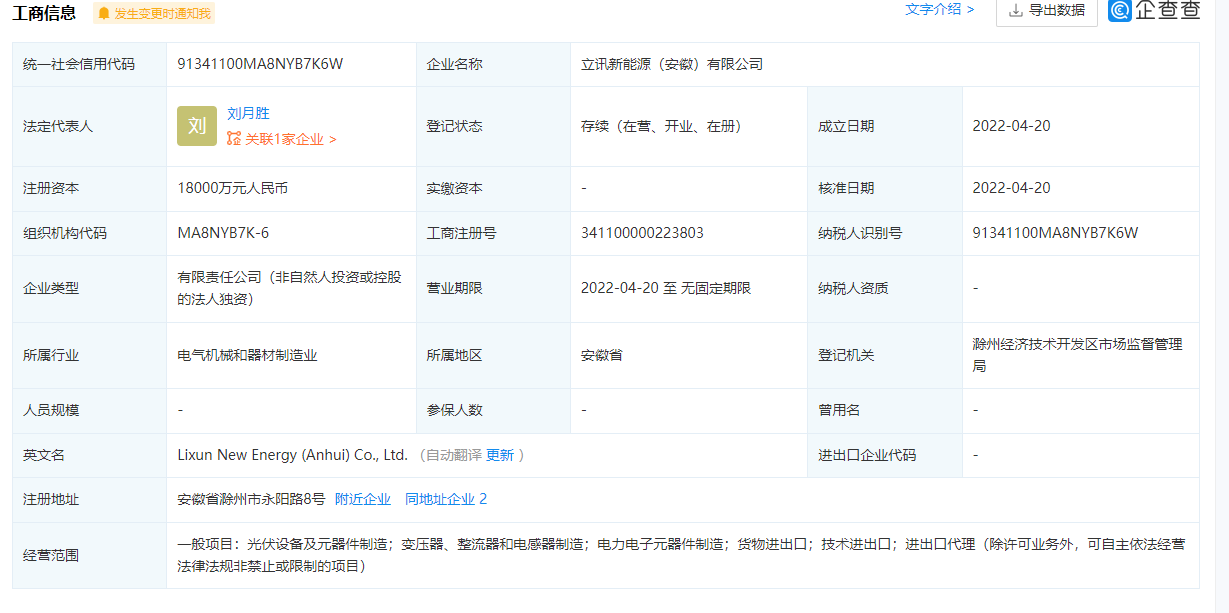Click the related-company tree icon before 关联1家企业
This screenshot has height=613, width=1229.
pyautogui.click(x=234, y=140)
